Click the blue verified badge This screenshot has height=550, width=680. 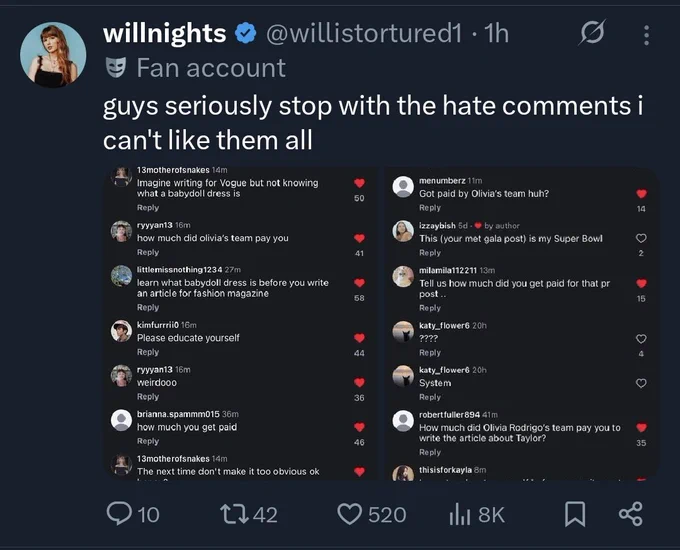(245, 33)
